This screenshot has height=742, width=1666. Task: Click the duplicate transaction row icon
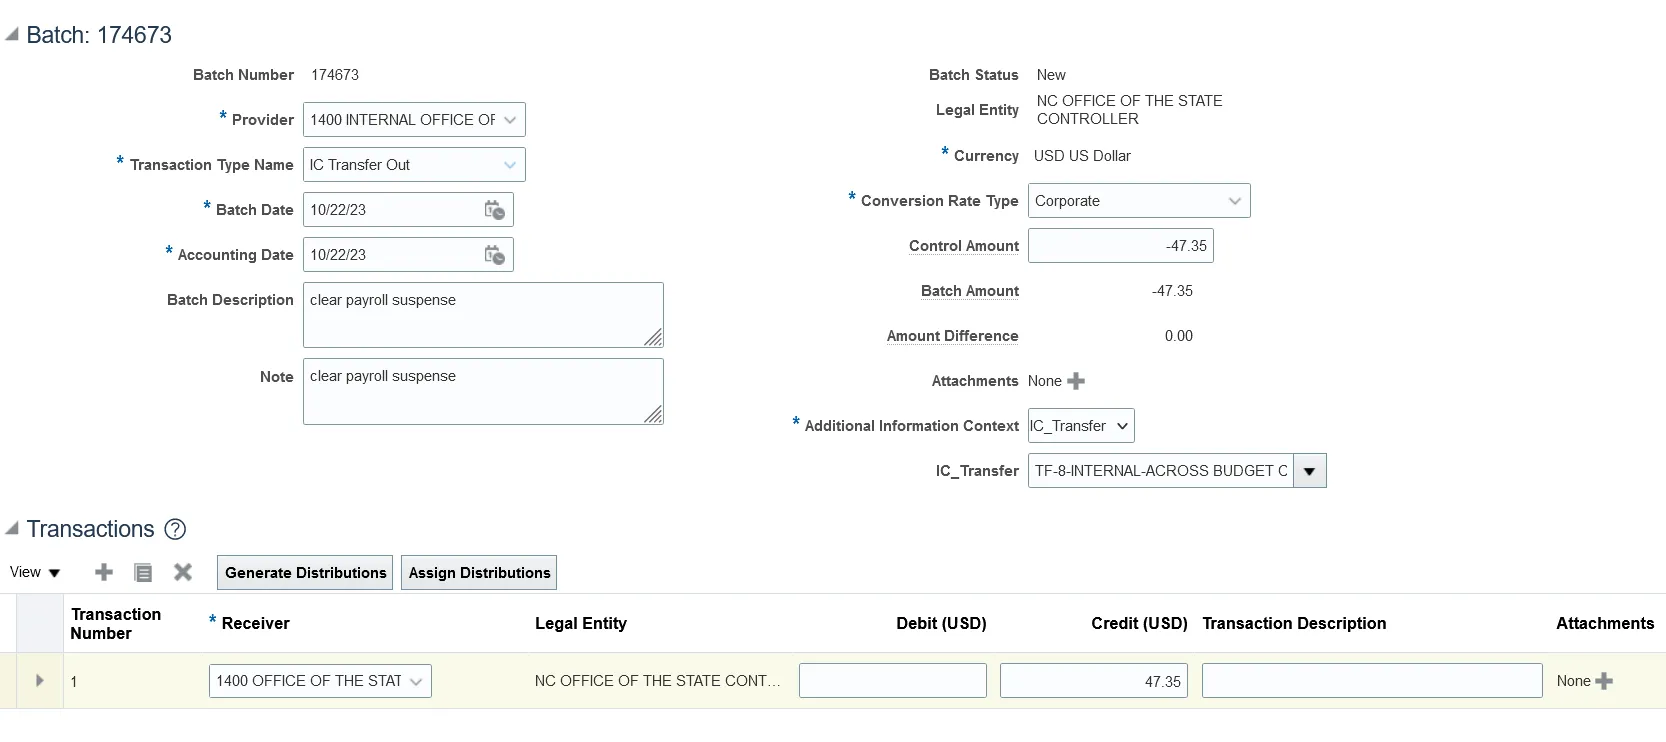pyautogui.click(x=143, y=572)
